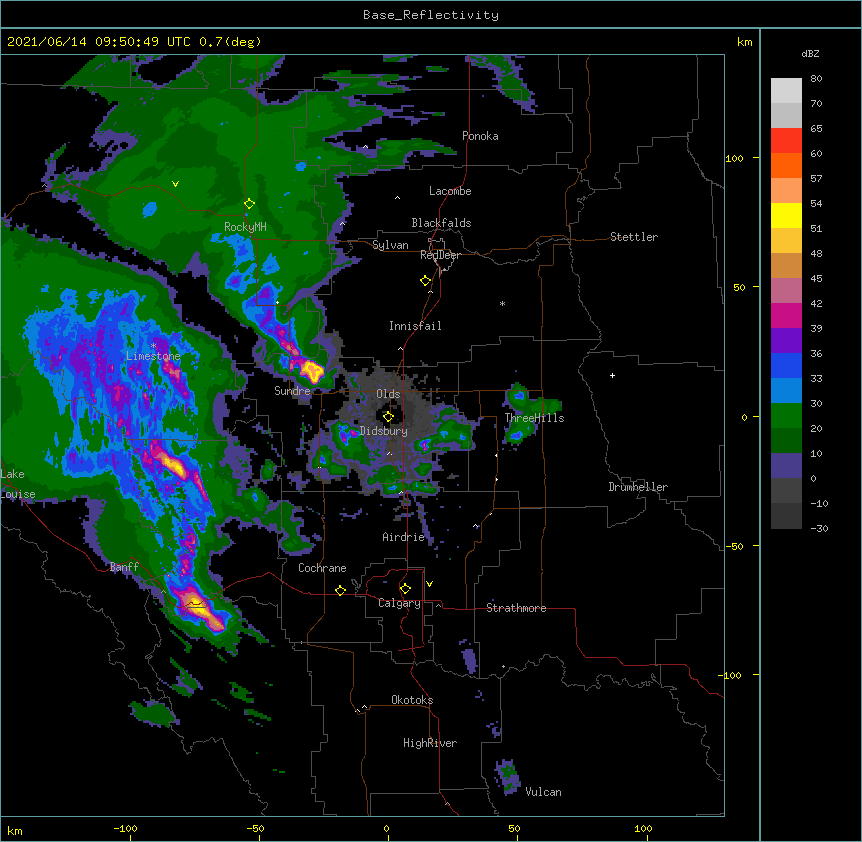This screenshot has height=842, width=862.
Task: Click the Airdrie label
Action: coord(404,537)
